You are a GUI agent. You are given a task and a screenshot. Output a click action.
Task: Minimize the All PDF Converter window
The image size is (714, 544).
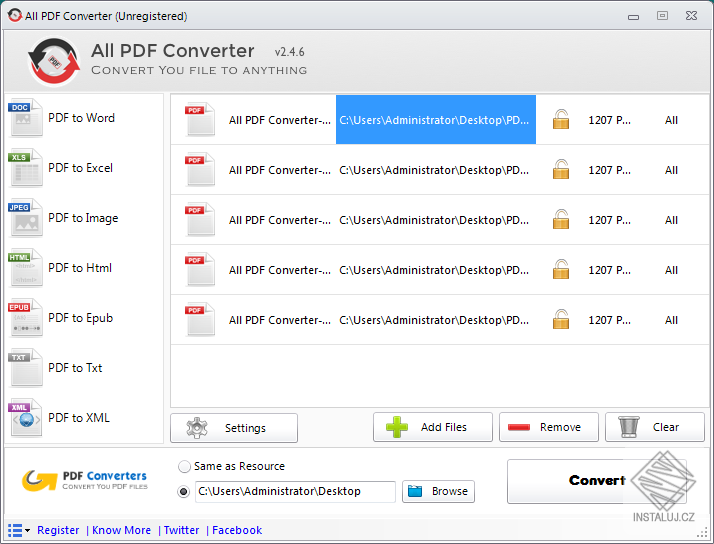(633, 17)
